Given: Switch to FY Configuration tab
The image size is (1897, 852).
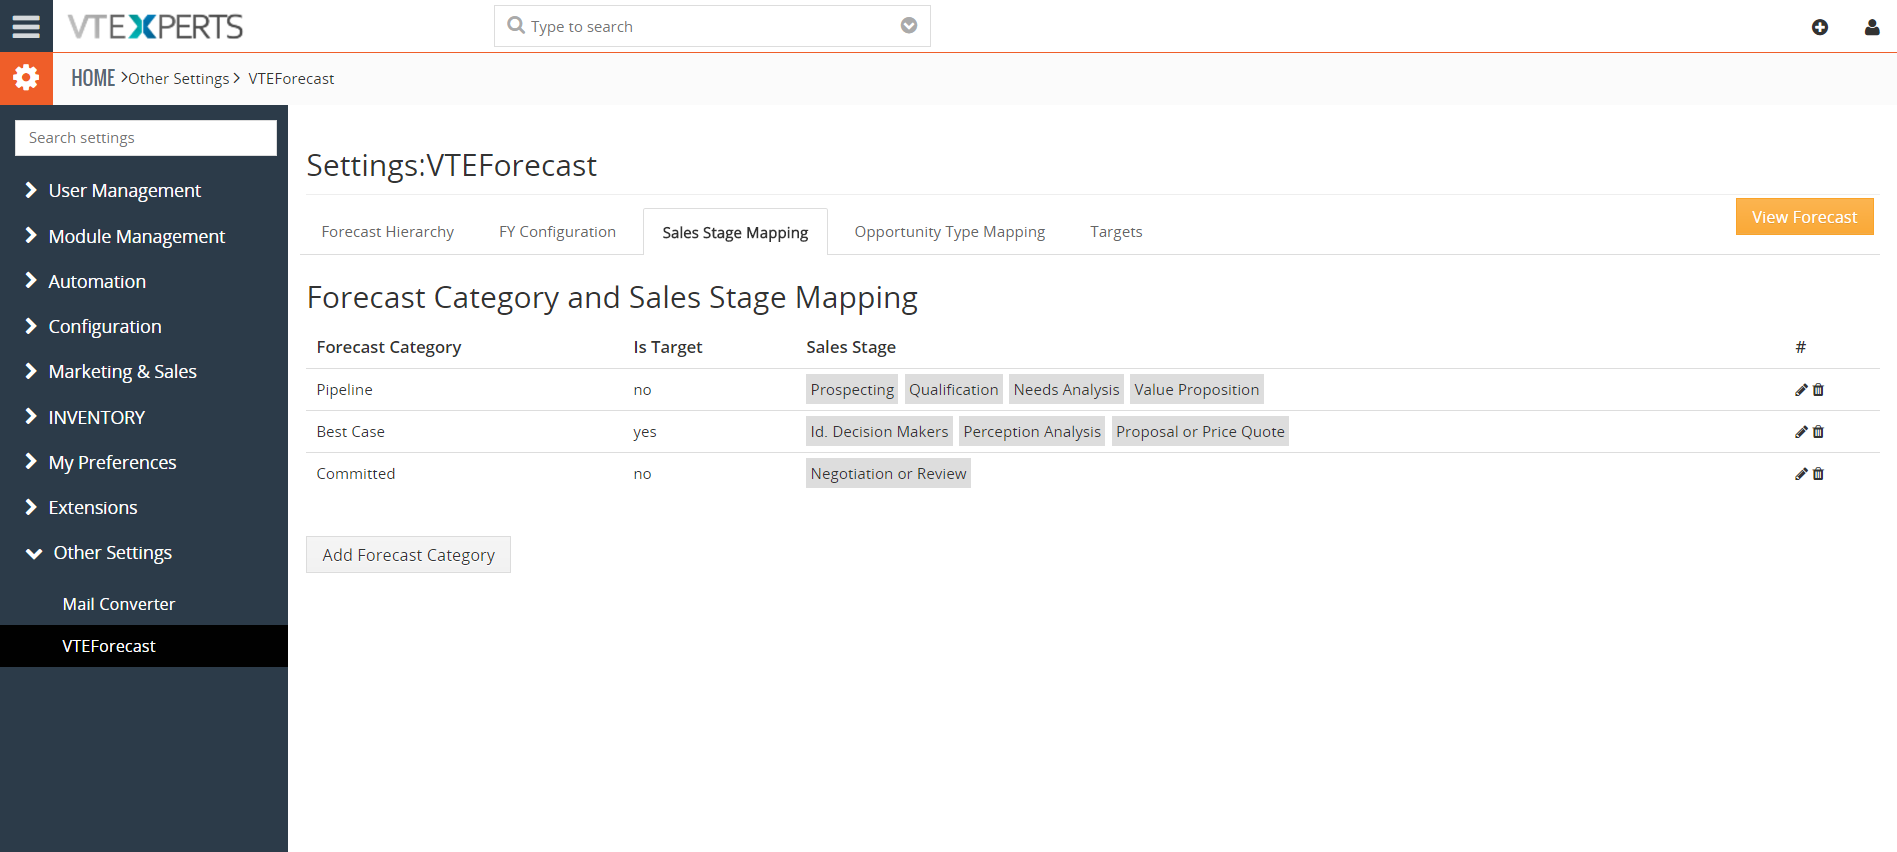Looking at the screenshot, I should click(557, 232).
